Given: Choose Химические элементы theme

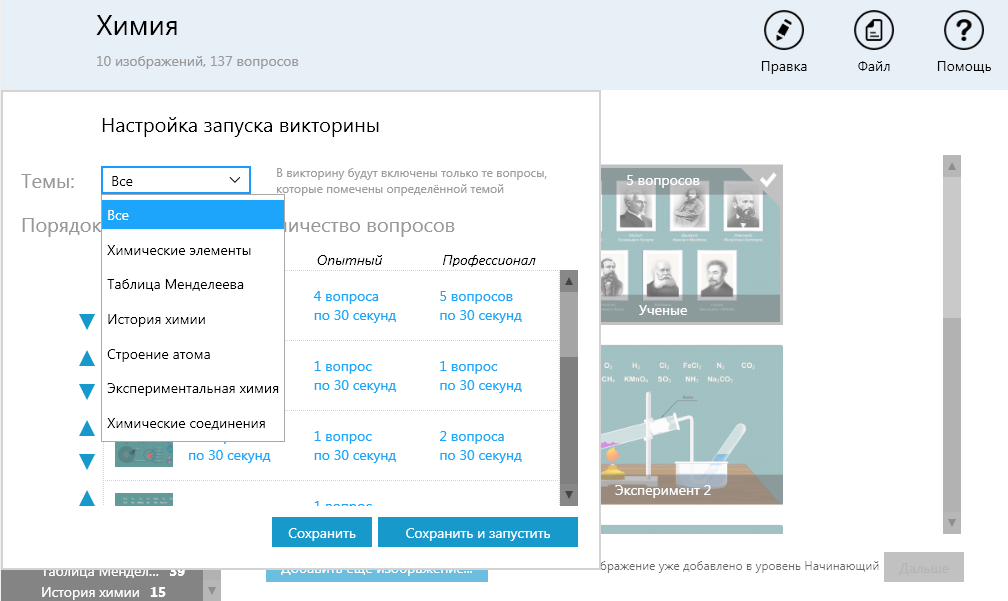Looking at the screenshot, I should tap(193, 250).
